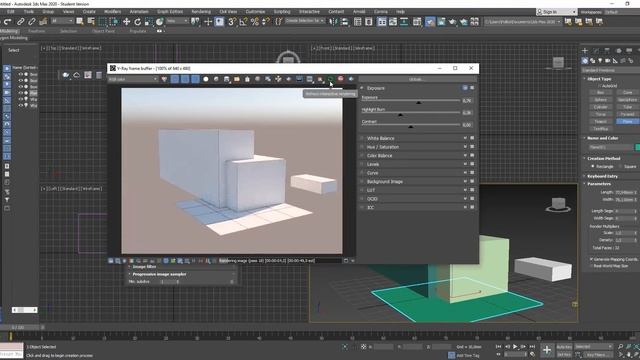Open the RGB color channel dropdown in VFB
This screenshot has width=640, height=360.
click(133, 79)
